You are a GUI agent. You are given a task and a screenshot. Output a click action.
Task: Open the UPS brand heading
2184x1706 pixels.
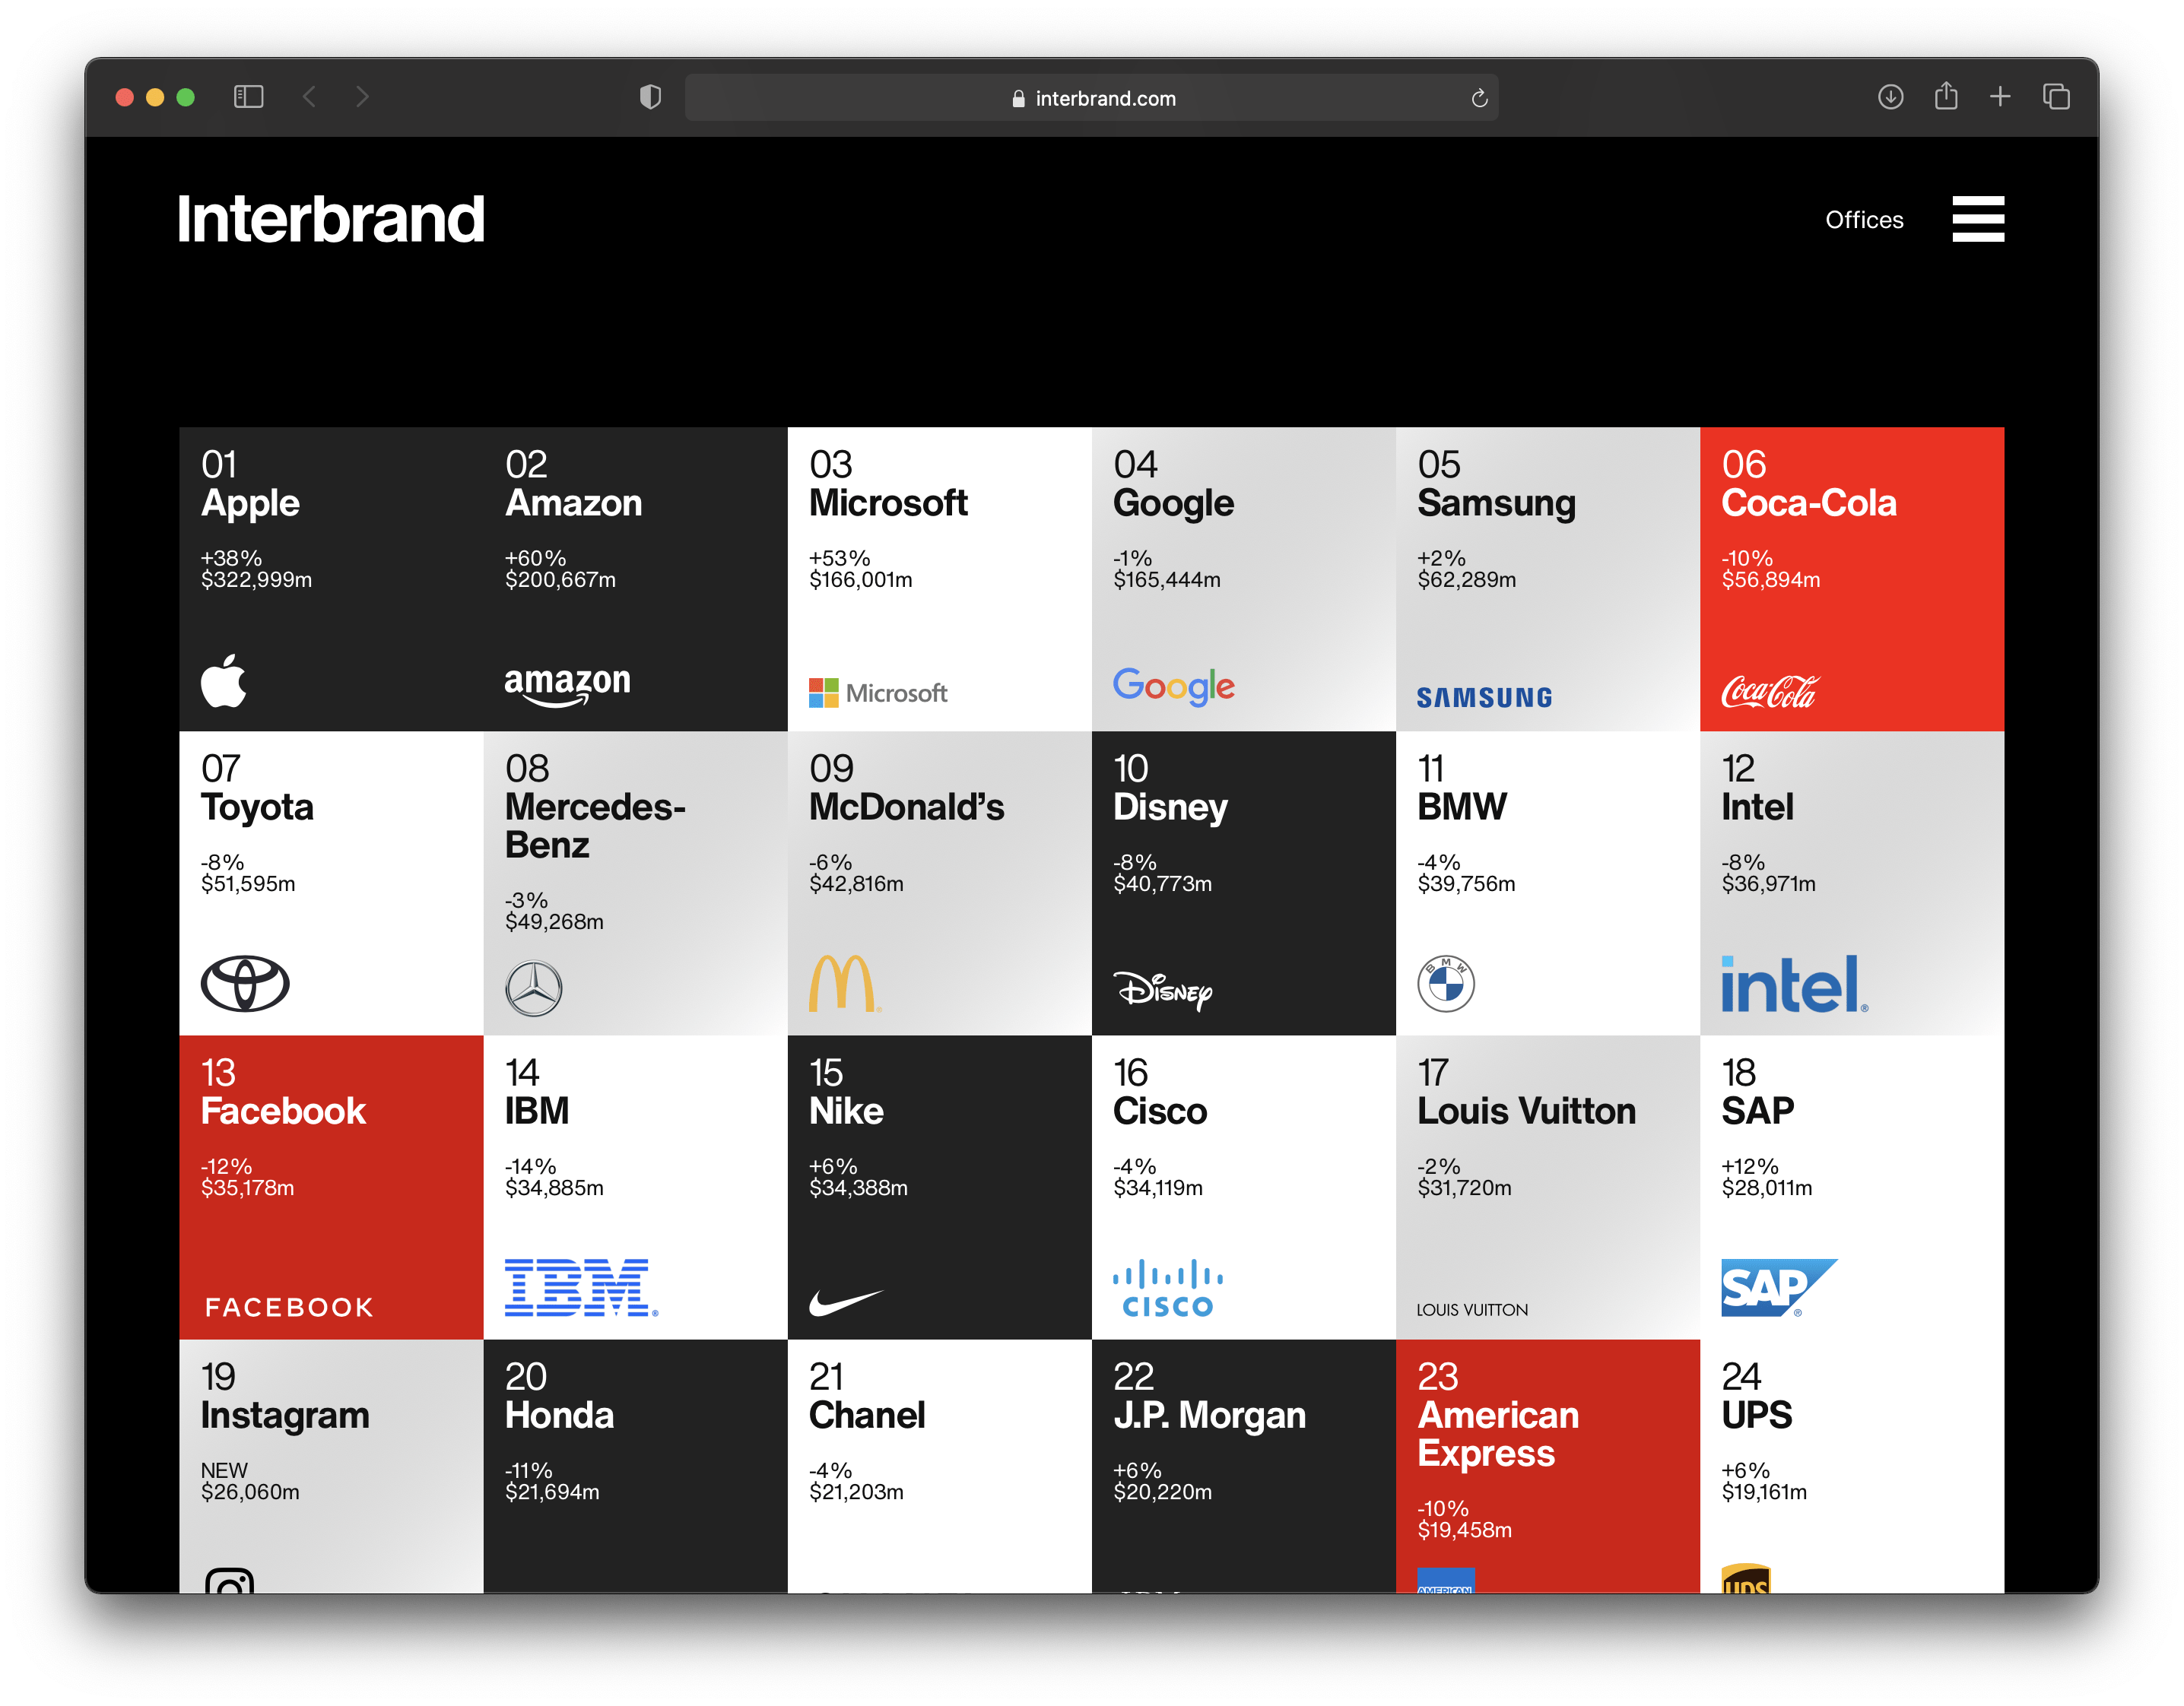1756,1415
